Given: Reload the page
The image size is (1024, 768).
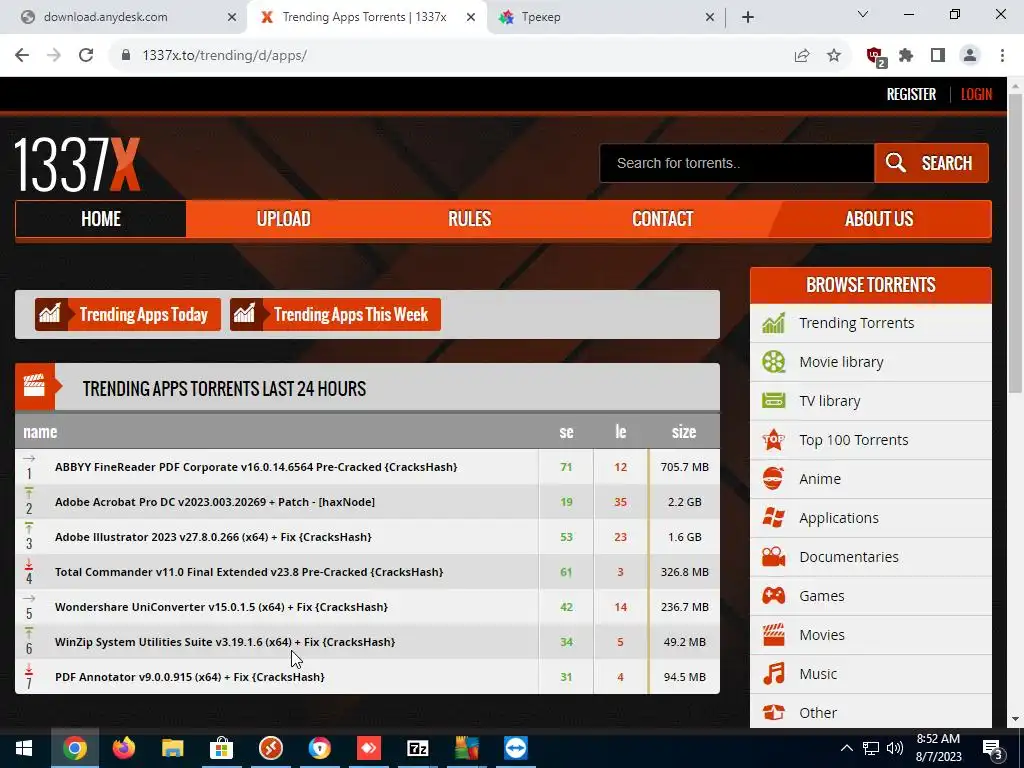Looking at the screenshot, I should point(86,56).
